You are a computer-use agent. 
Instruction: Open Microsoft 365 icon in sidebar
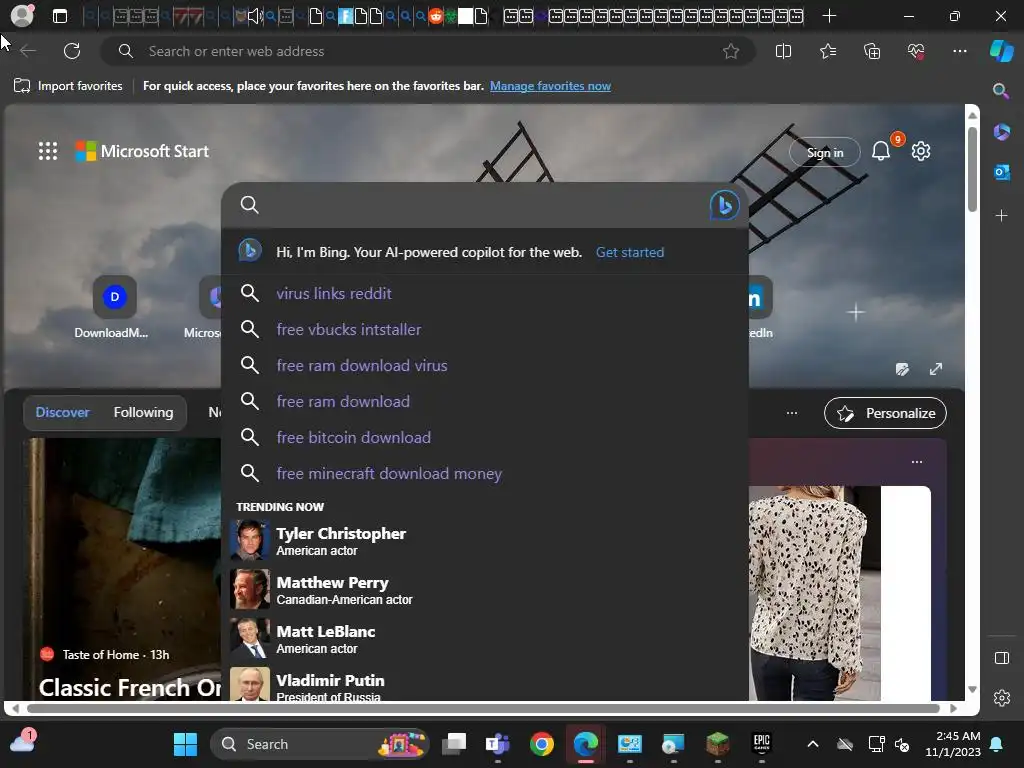[x=1001, y=132]
